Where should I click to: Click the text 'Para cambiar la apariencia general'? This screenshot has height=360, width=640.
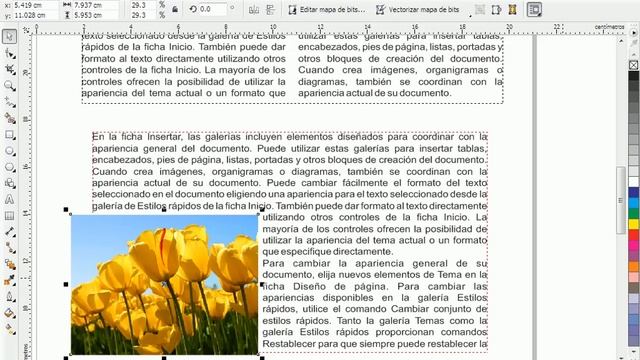click(x=356, y=263)
